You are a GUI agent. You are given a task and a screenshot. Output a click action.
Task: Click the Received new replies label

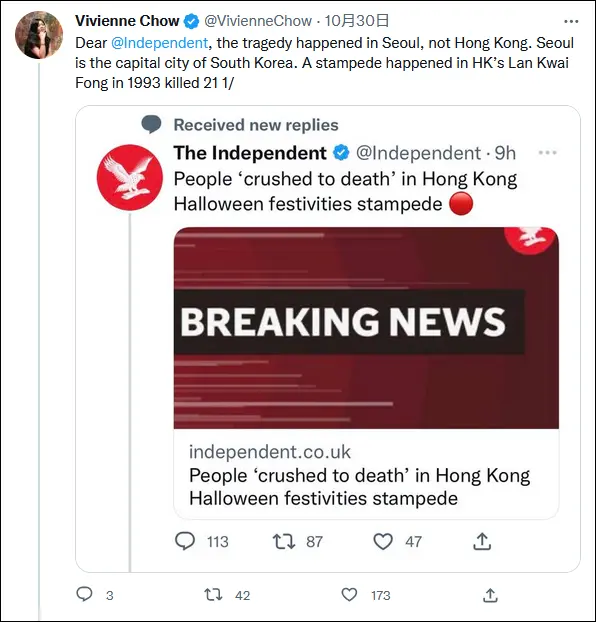(x=256, y=125)
